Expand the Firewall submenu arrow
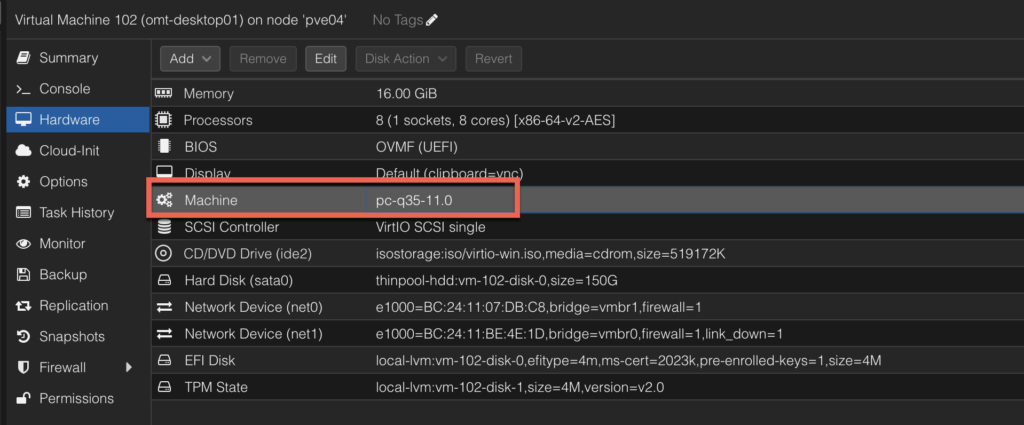 (129, 368)
